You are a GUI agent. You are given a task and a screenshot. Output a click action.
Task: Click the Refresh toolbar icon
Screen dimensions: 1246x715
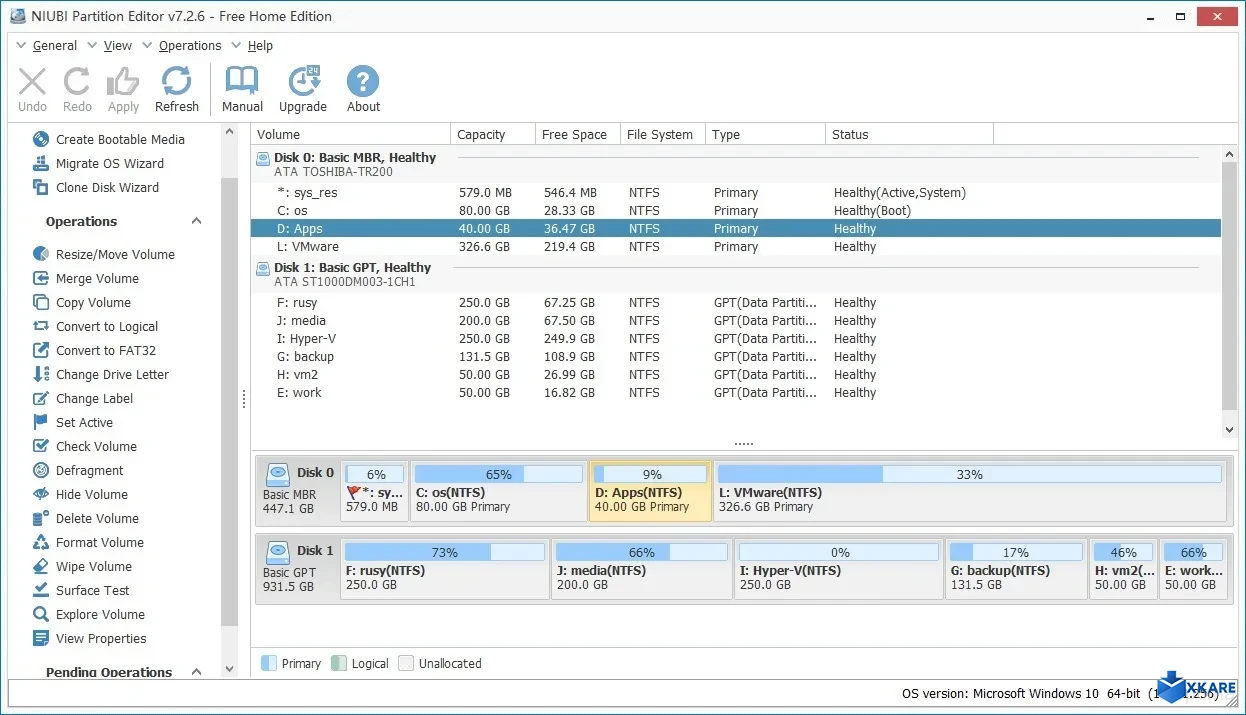tap(177, 82)
